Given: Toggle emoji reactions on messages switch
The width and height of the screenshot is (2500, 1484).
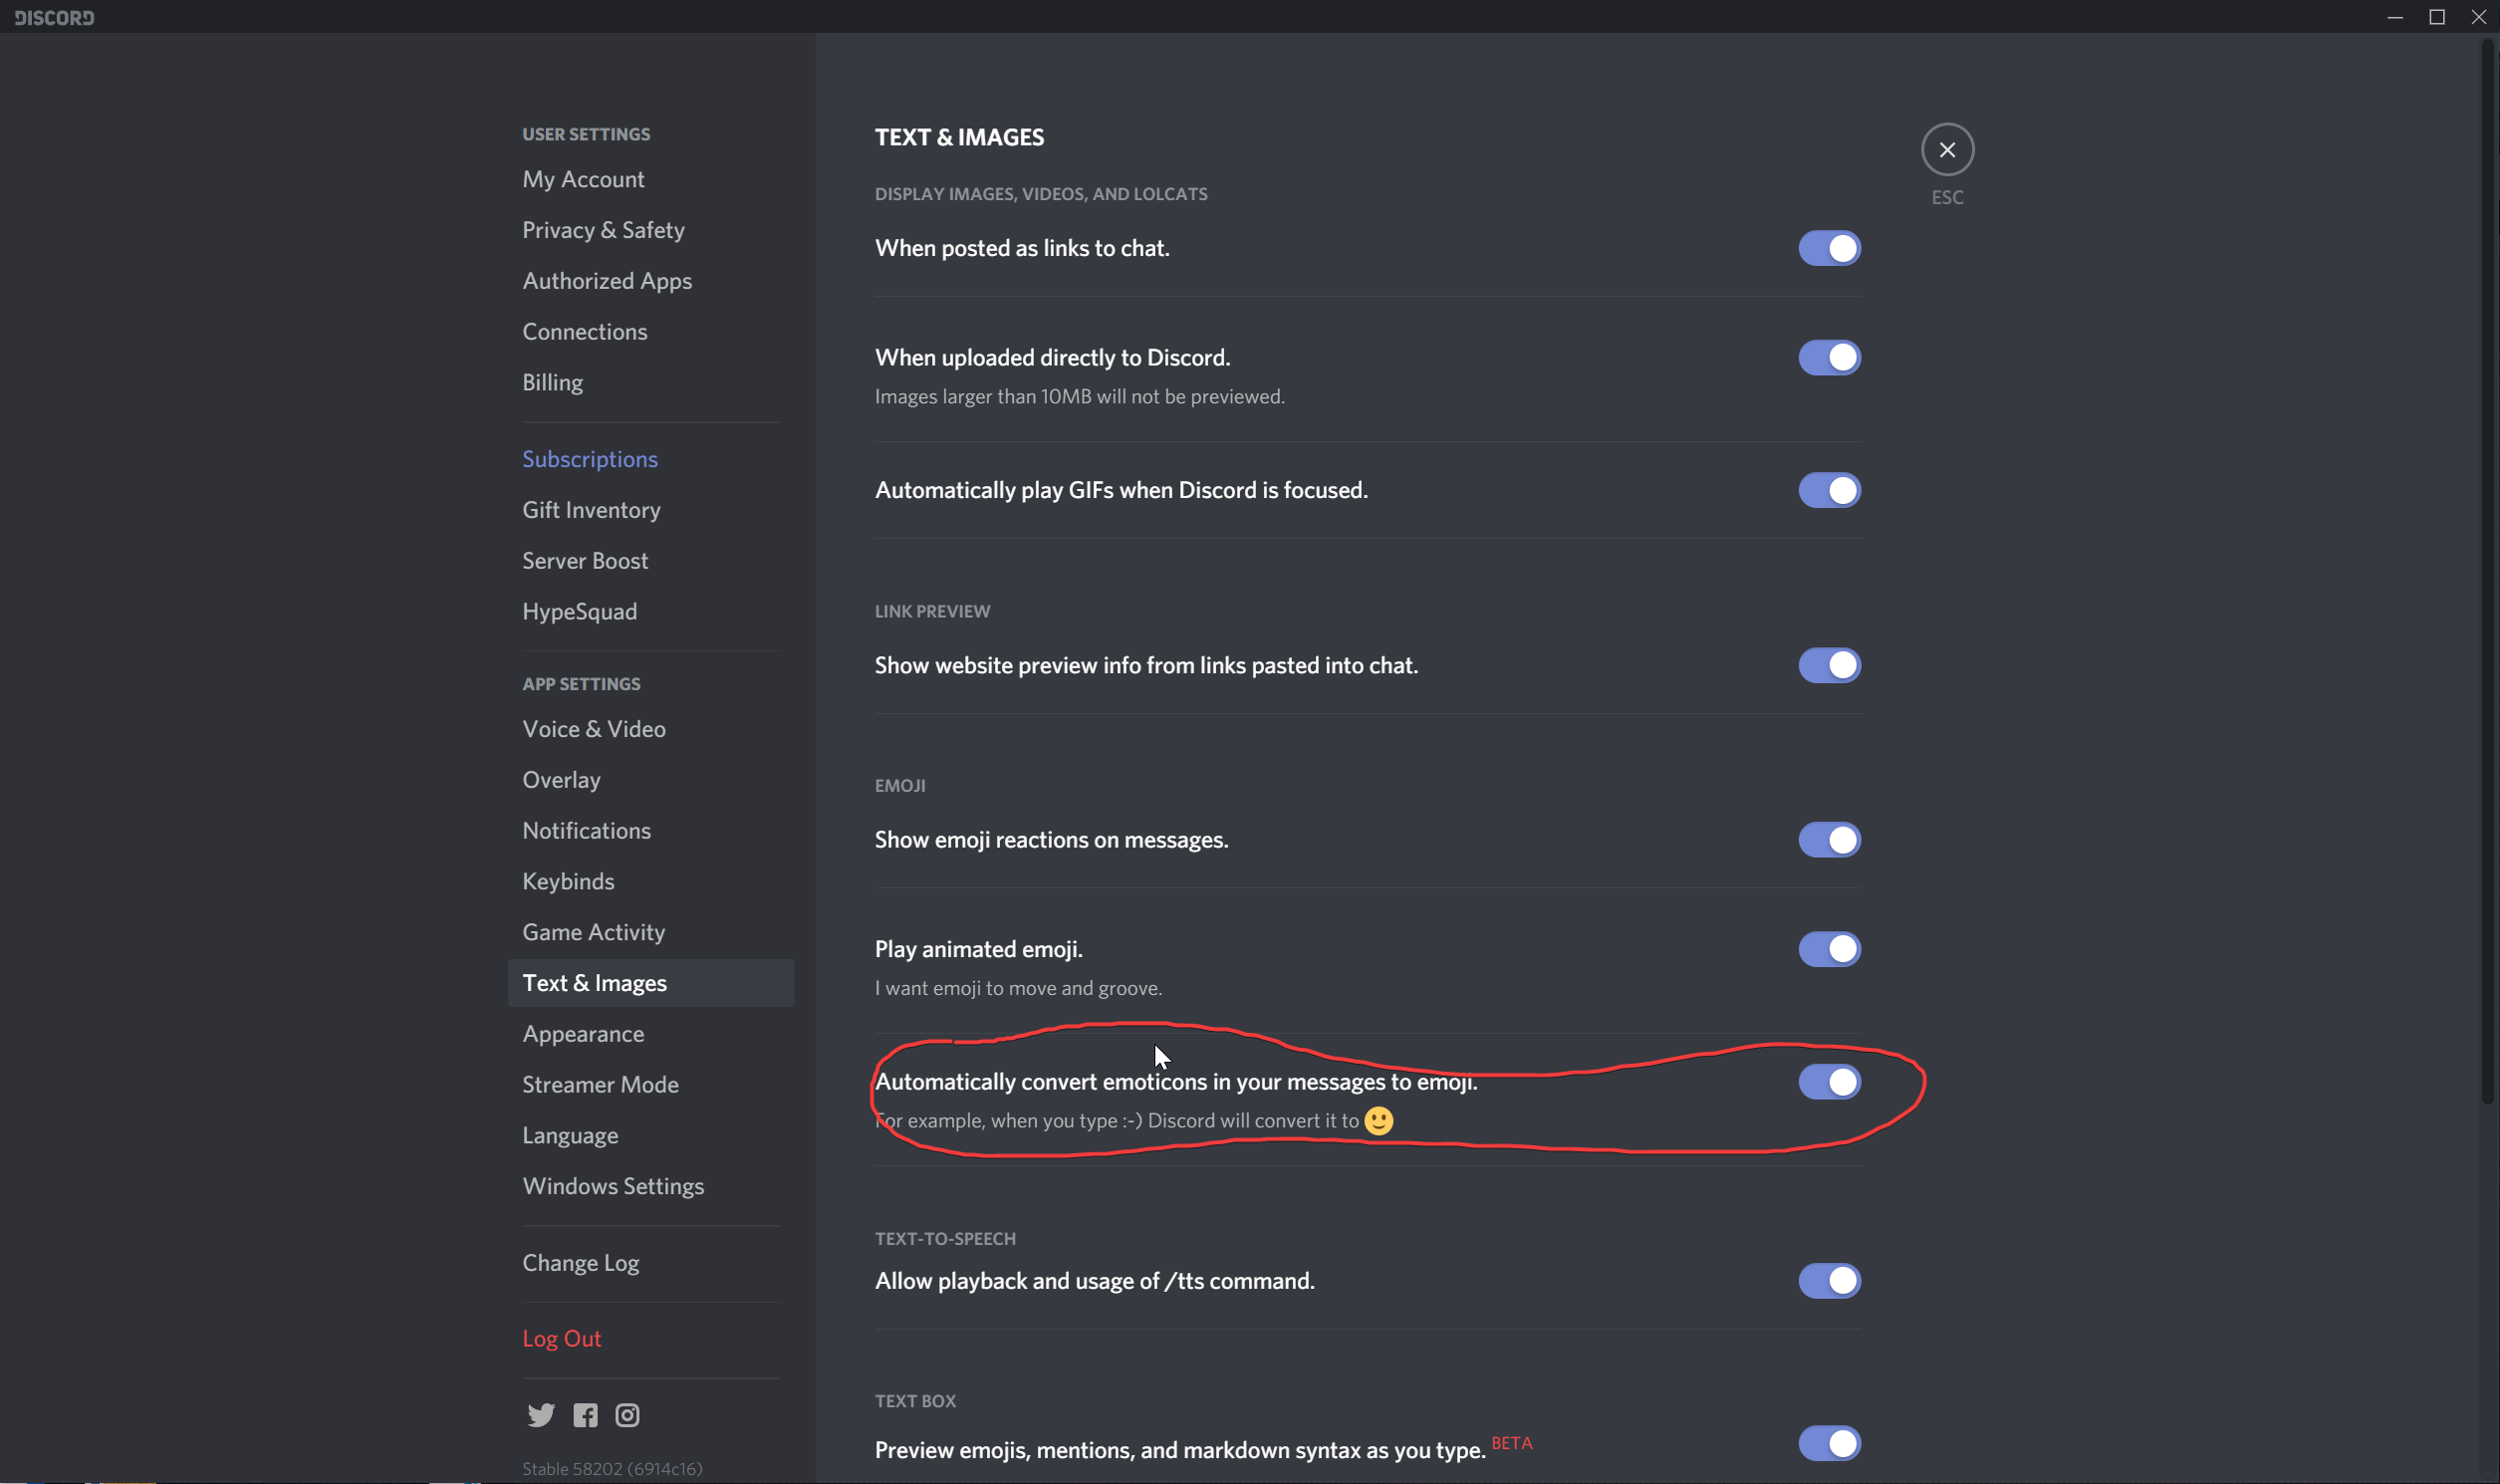Looking at the screenshot, I should click(1828, 840).
